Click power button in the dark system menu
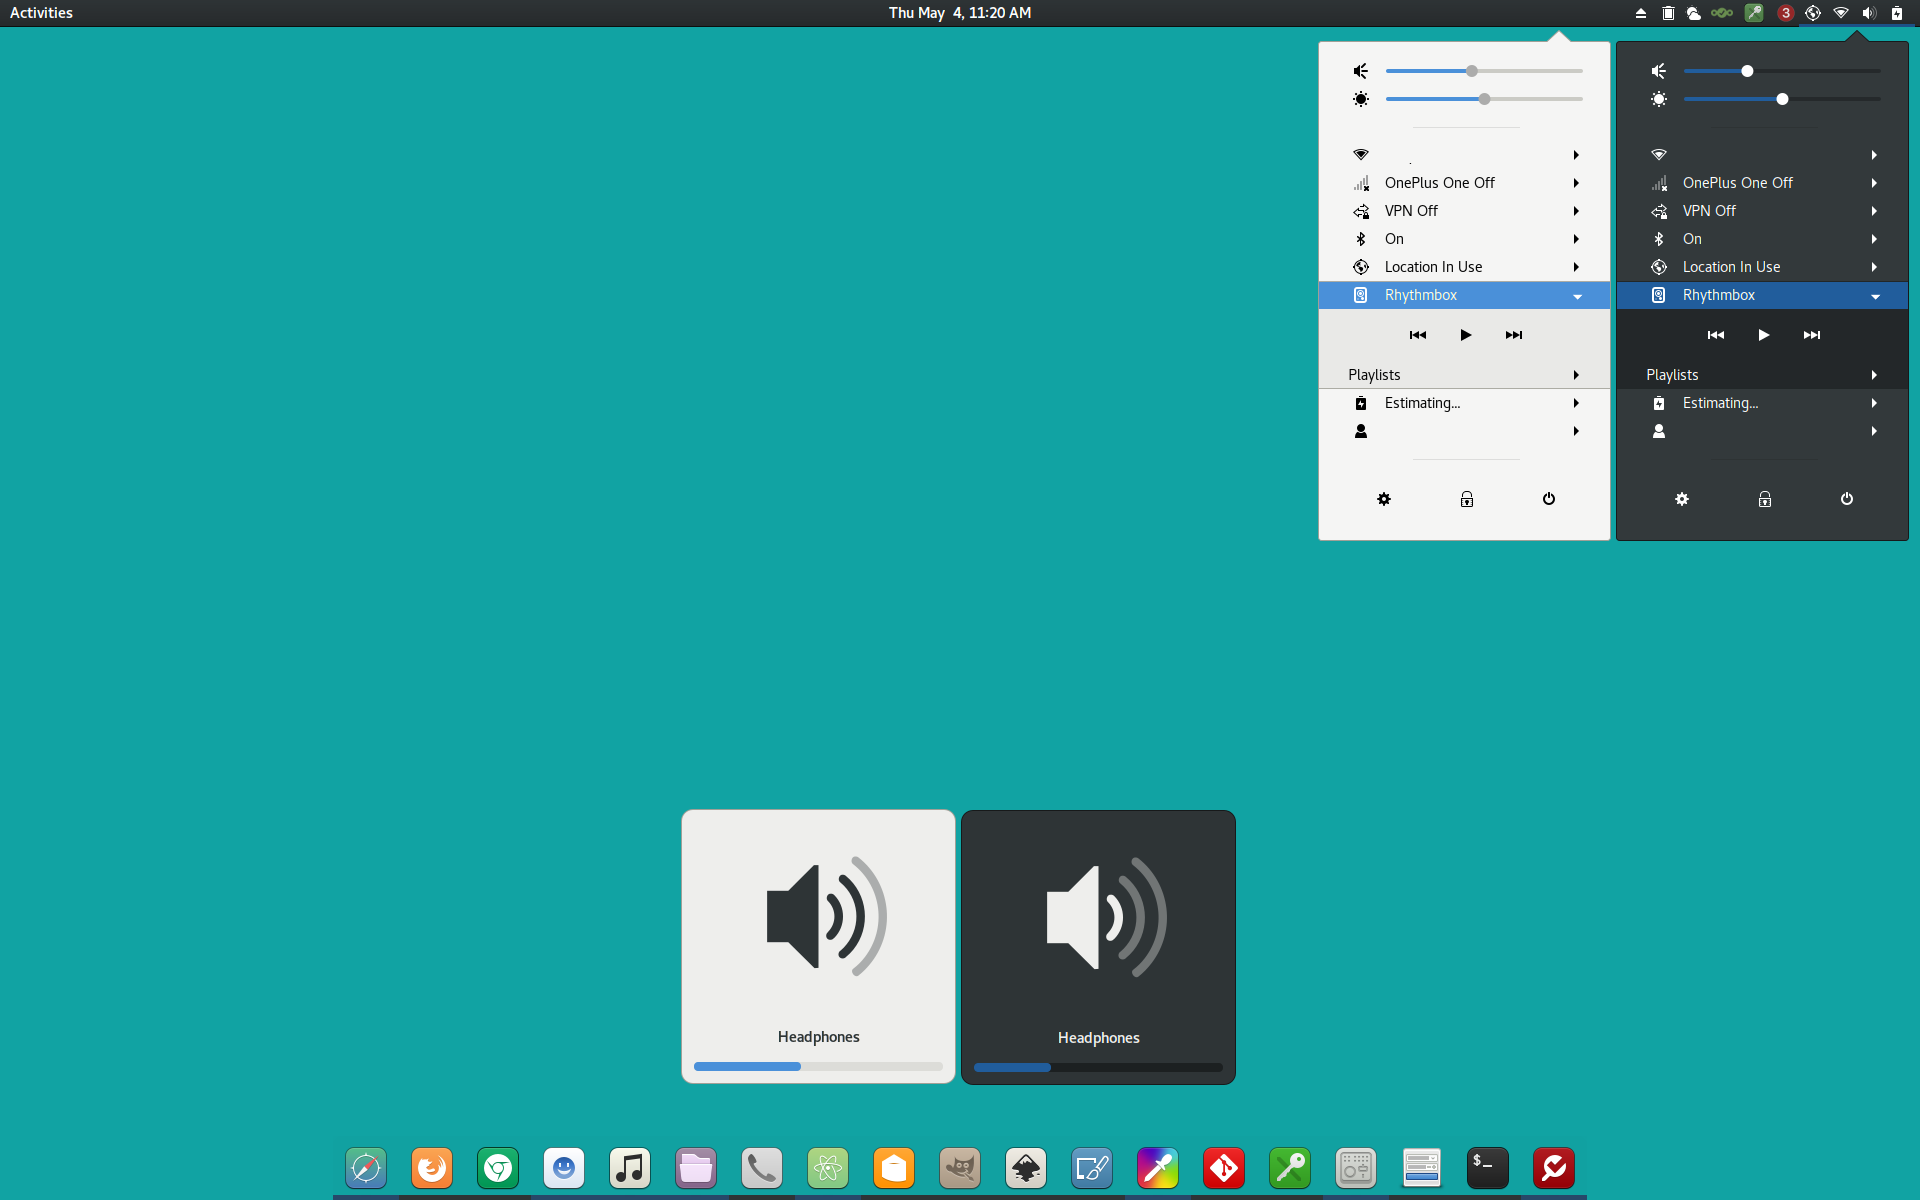The height and width of the screenshot is (1200, 1920). click(1847, 499)
